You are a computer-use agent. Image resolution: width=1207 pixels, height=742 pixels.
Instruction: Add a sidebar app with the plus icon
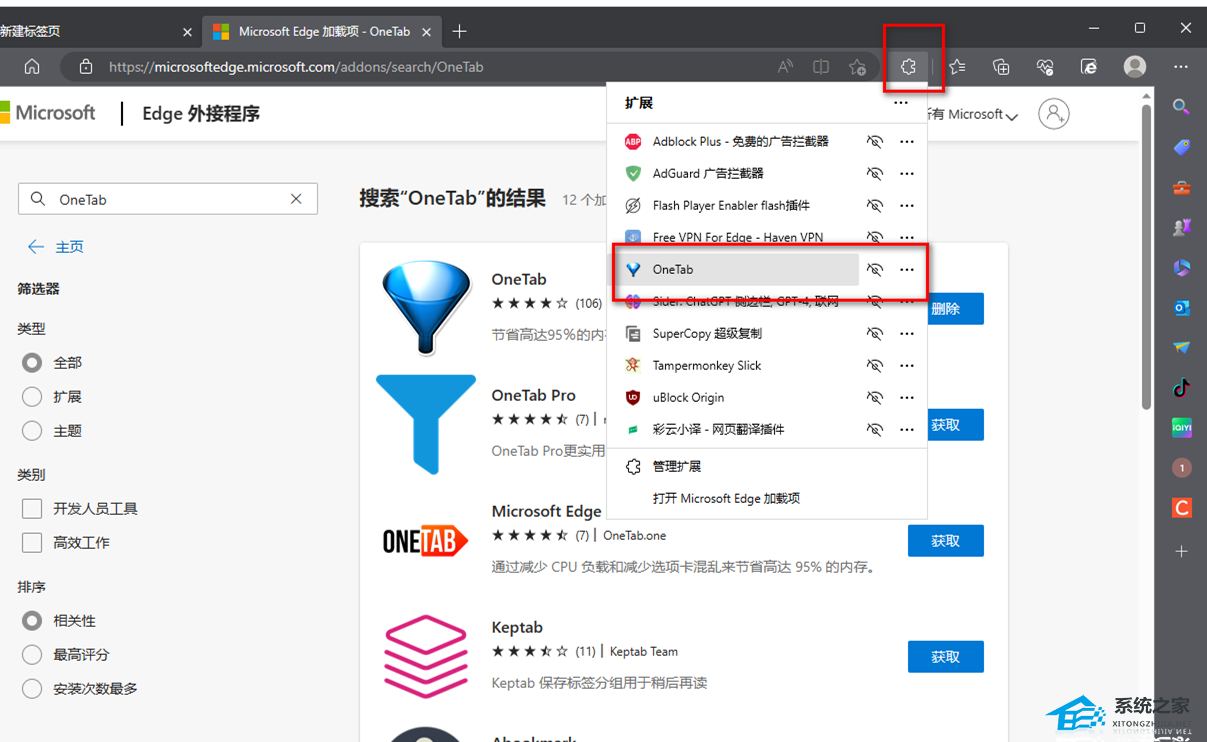click(1181, 551)
